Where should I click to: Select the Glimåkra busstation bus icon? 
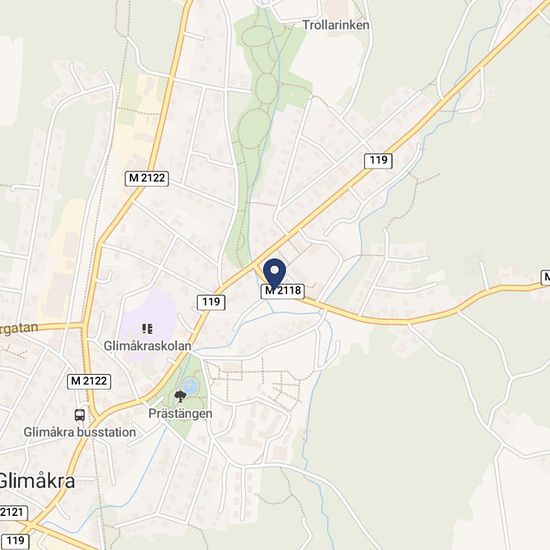[x=80, y=415]
